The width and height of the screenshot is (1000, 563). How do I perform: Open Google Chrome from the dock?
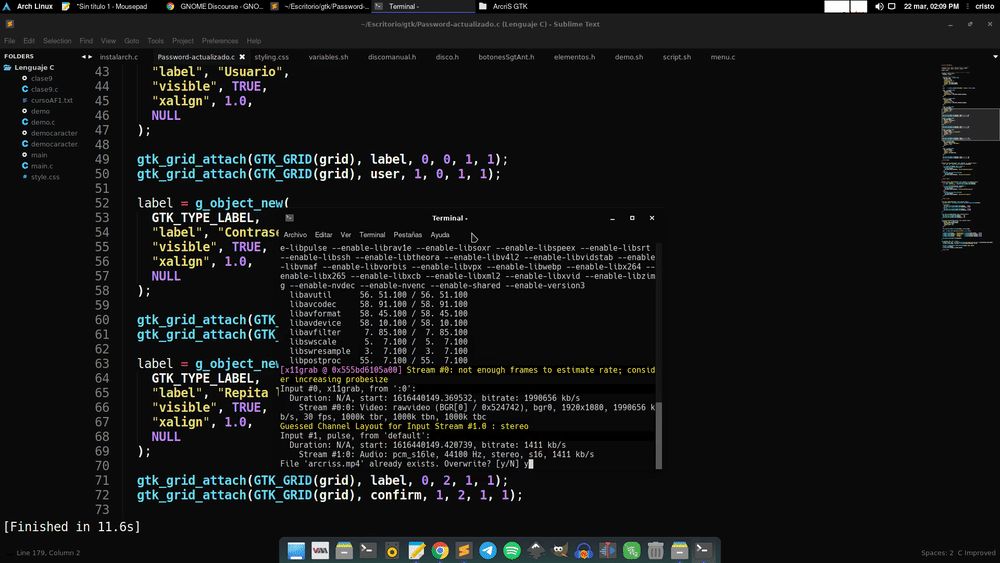440,550
